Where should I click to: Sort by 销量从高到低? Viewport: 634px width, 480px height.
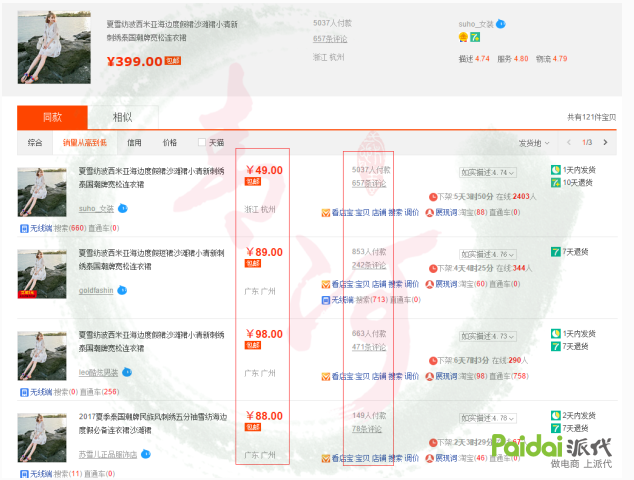[85, 142]
